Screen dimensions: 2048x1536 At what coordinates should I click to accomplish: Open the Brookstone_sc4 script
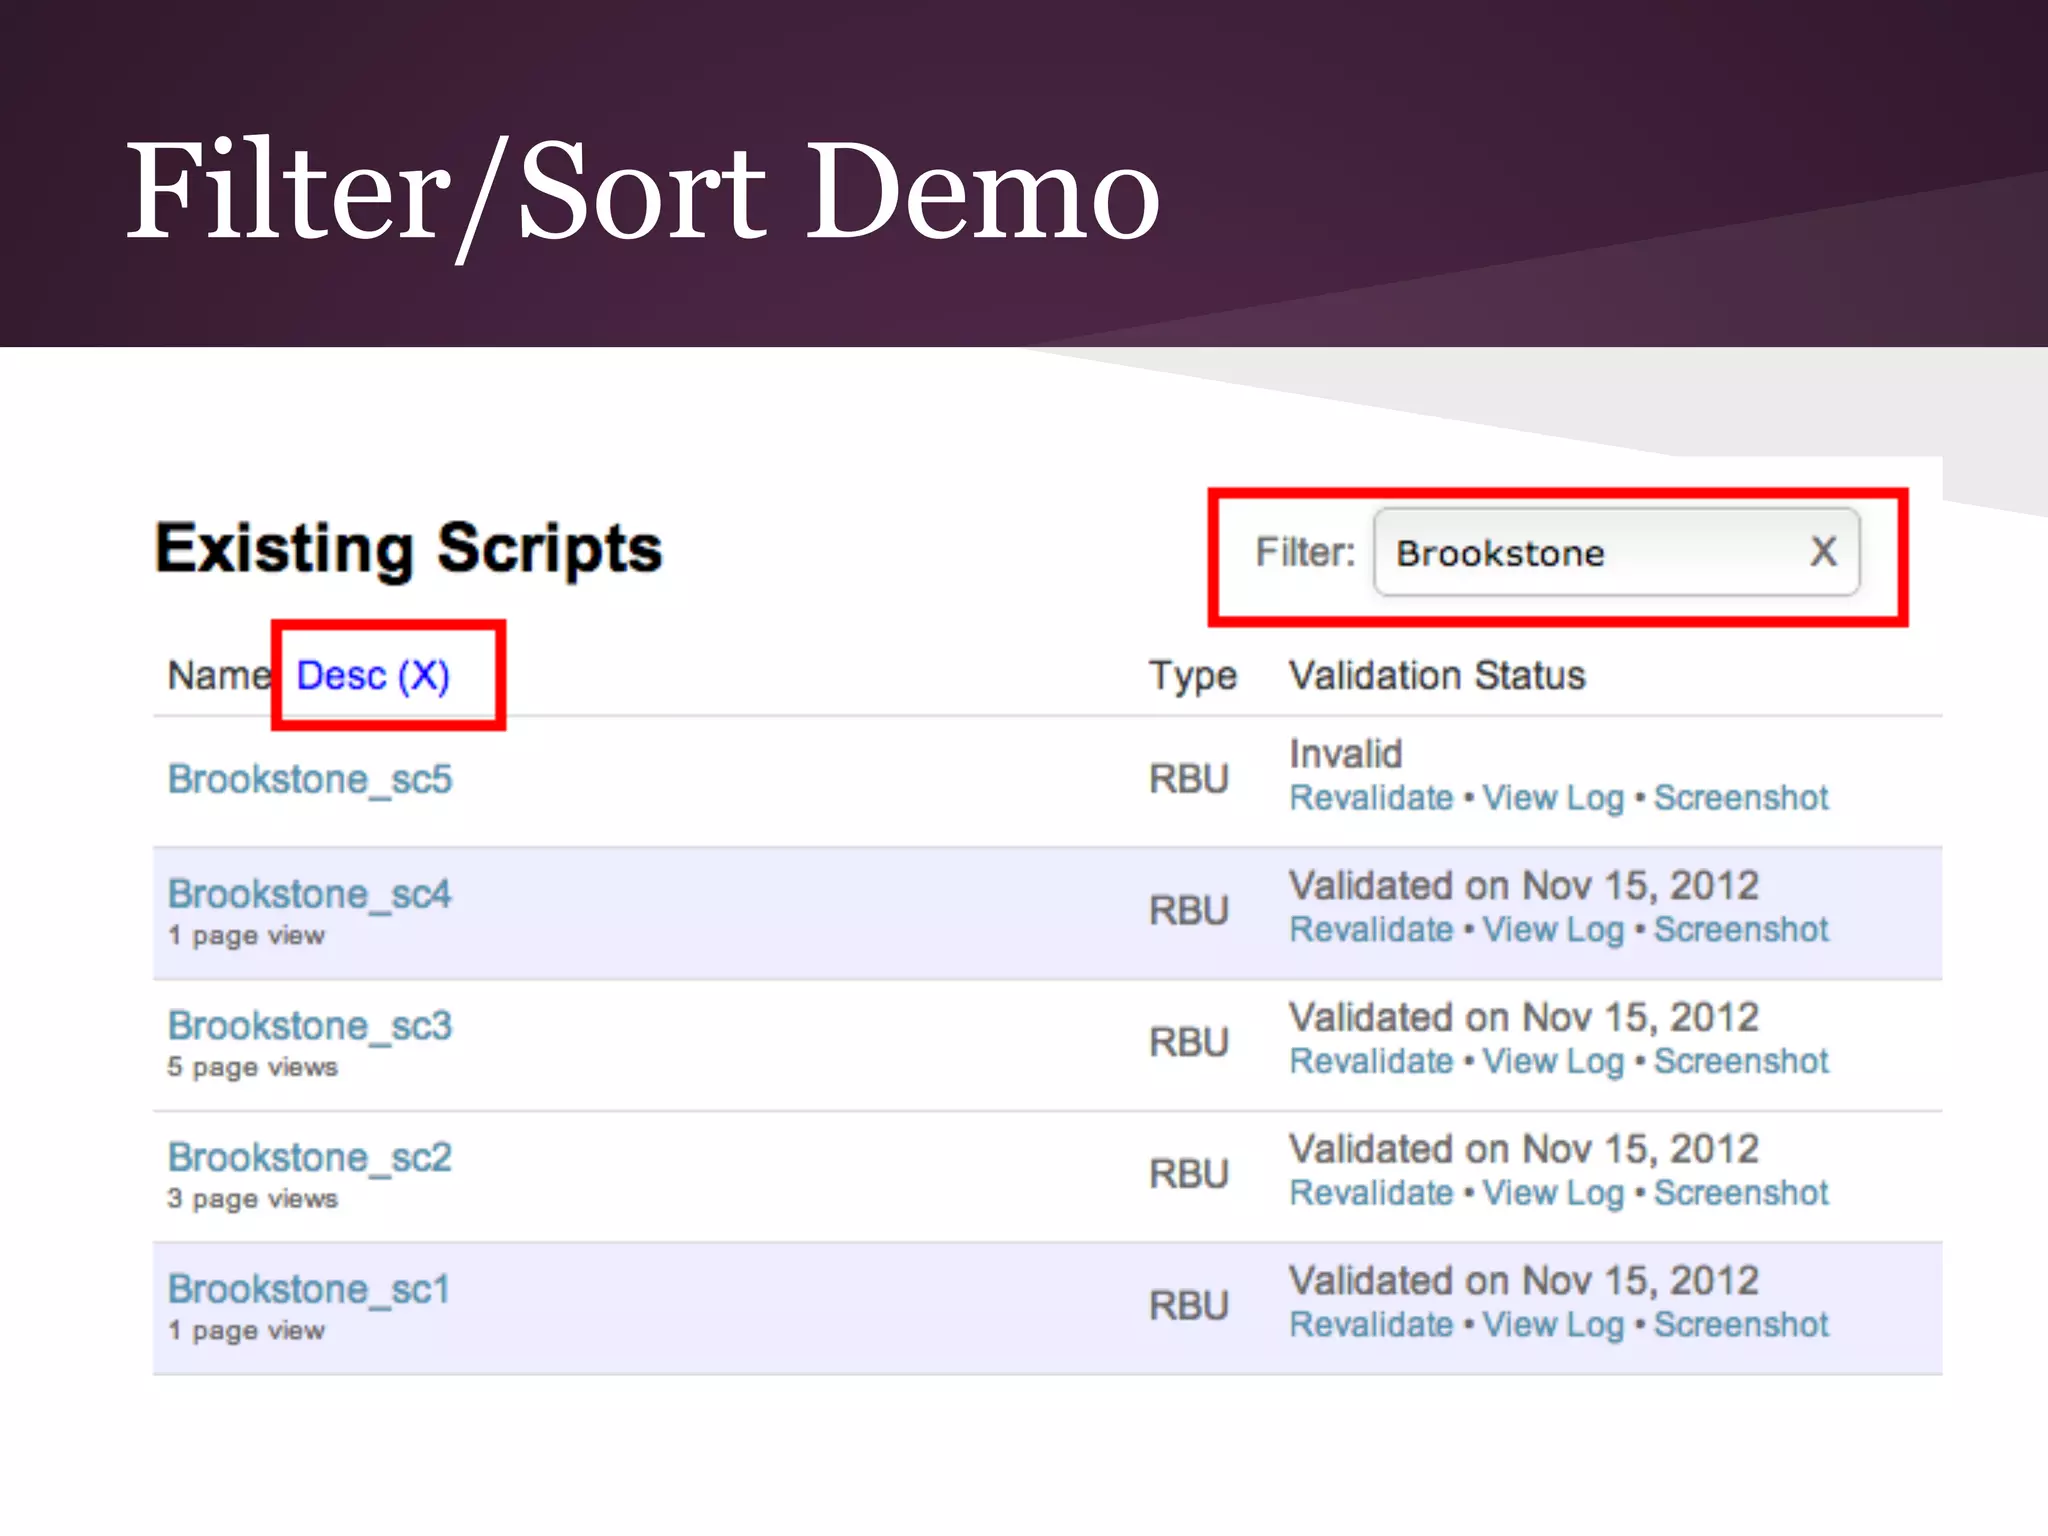click(310, 894)
